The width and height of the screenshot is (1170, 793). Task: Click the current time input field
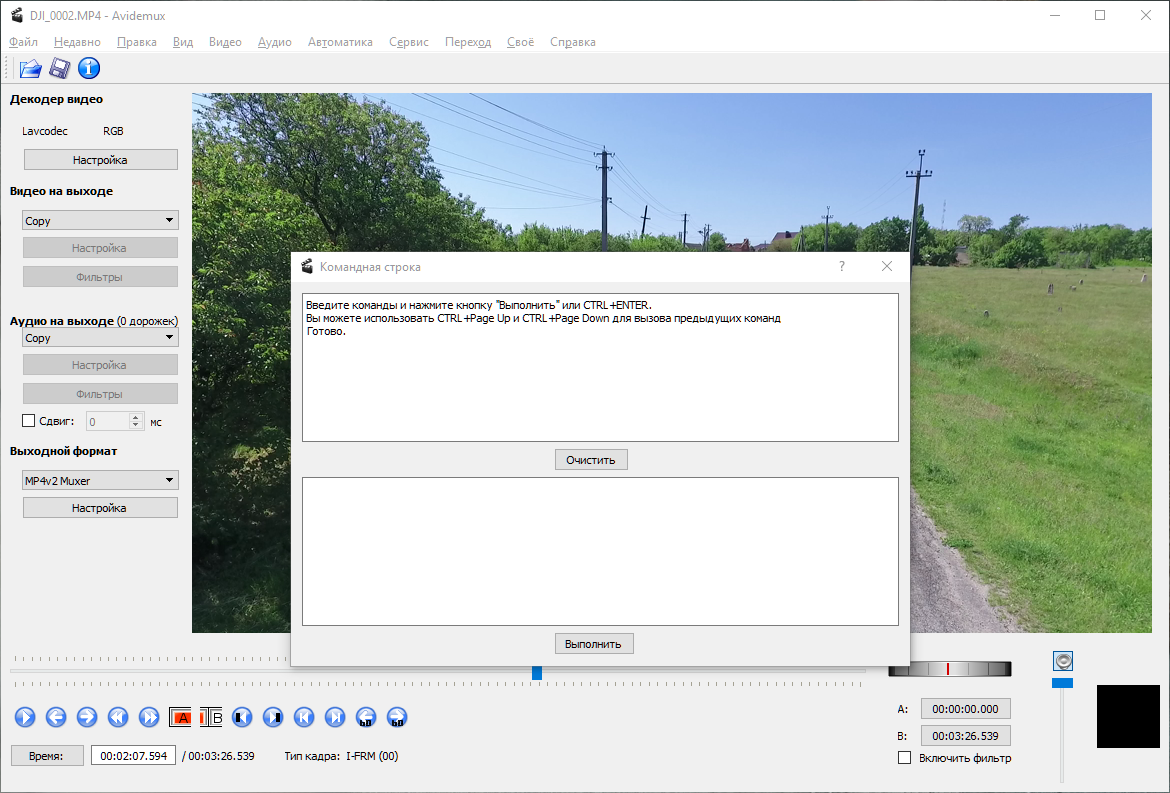[134, 756]
